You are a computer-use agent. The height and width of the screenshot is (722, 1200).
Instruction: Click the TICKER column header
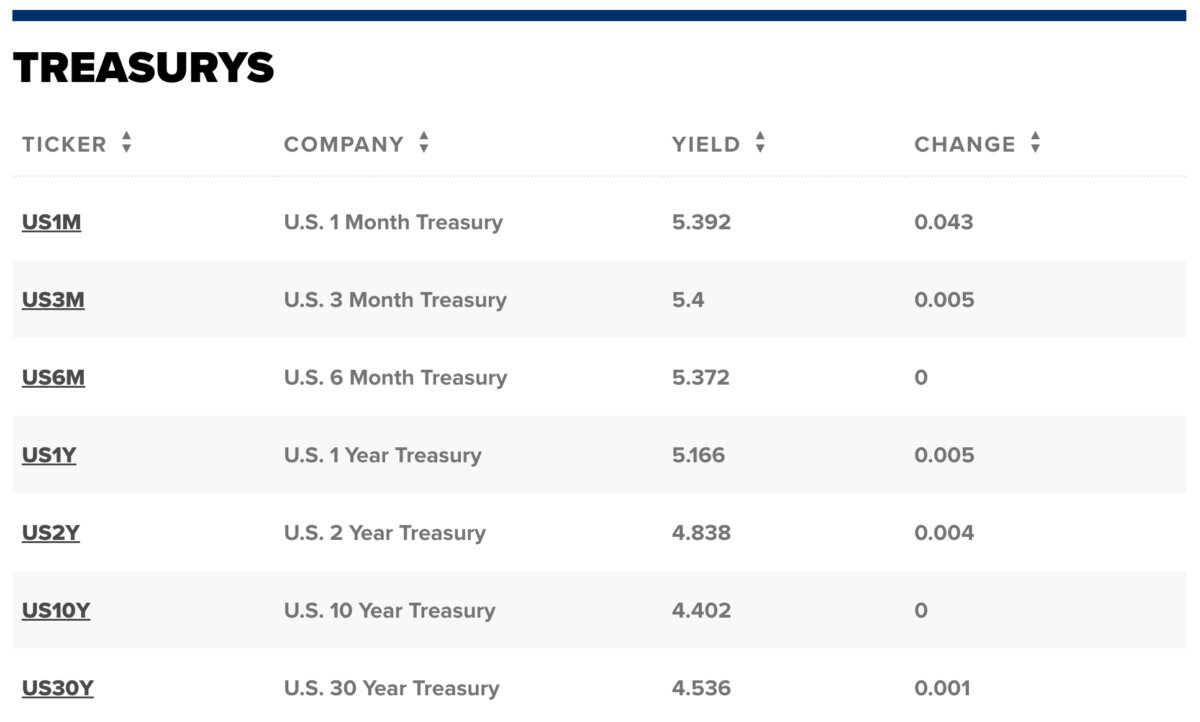[64, 144]
